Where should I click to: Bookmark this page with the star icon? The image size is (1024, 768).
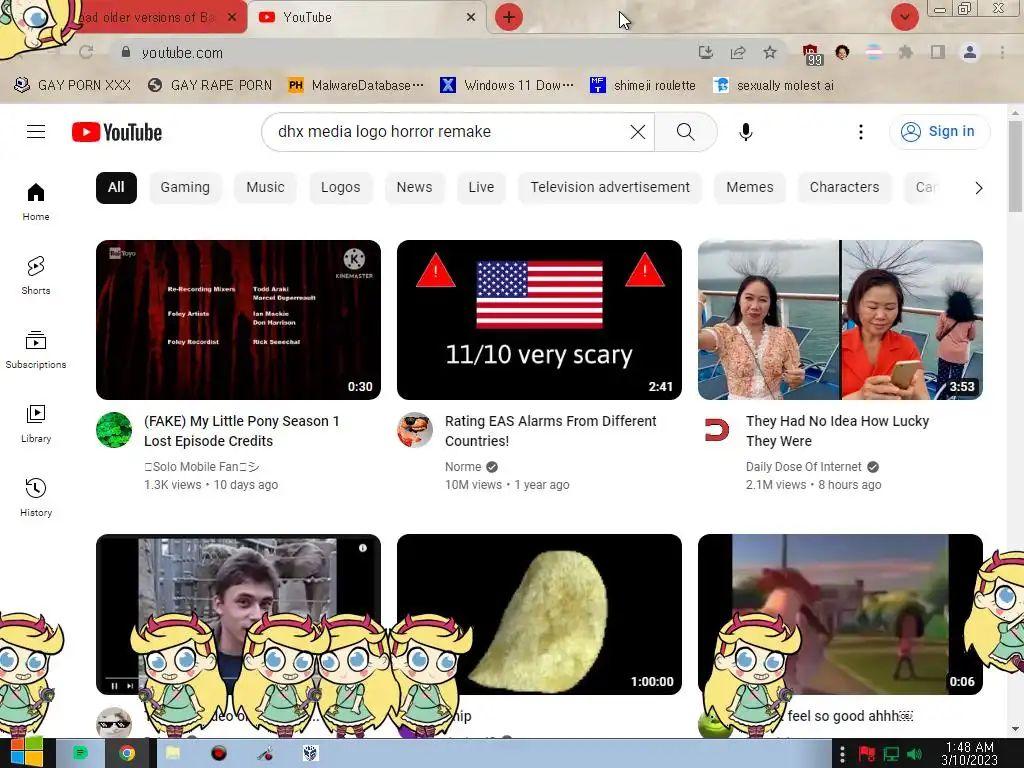770,52
